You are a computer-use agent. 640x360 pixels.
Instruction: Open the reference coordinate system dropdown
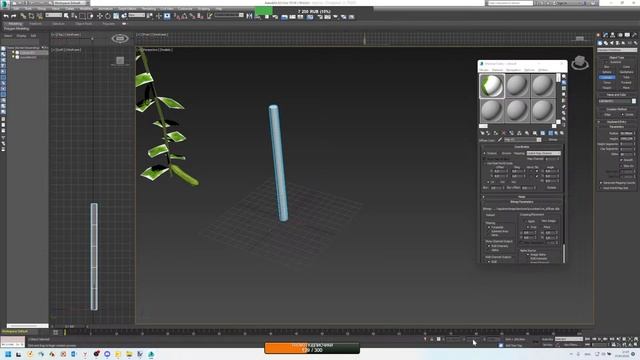(137, 16)
